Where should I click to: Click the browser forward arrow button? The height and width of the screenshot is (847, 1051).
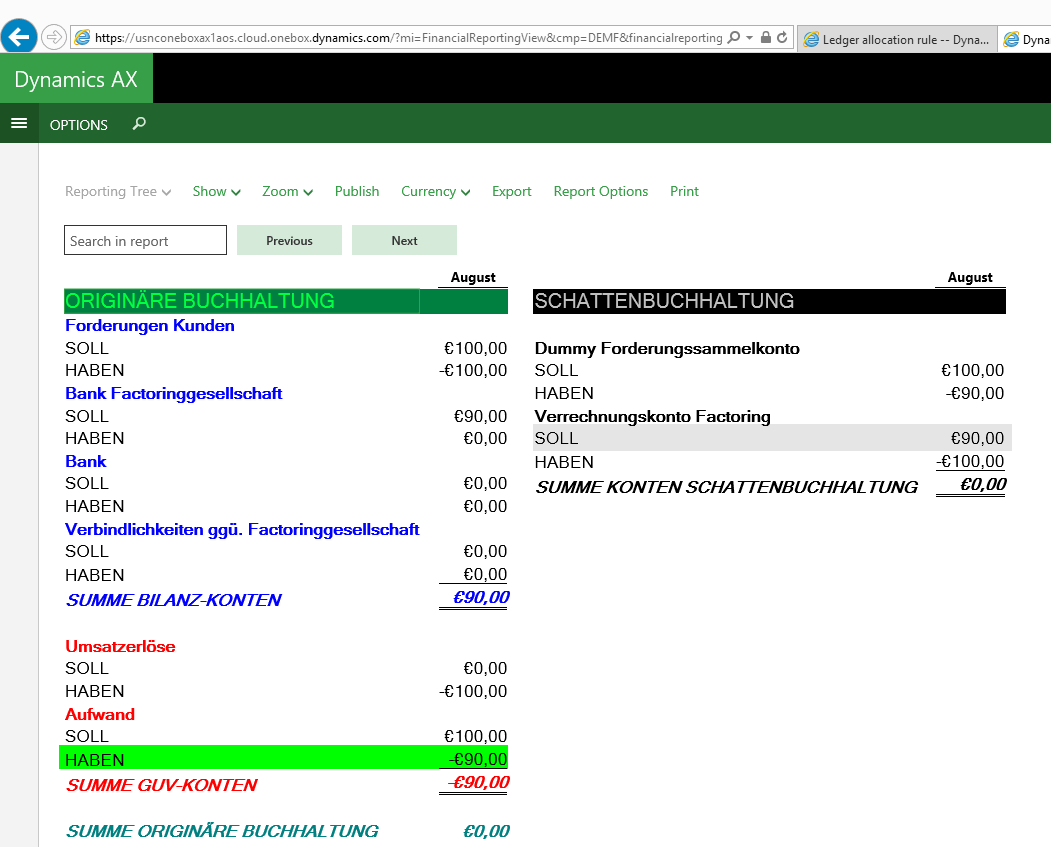53,37
